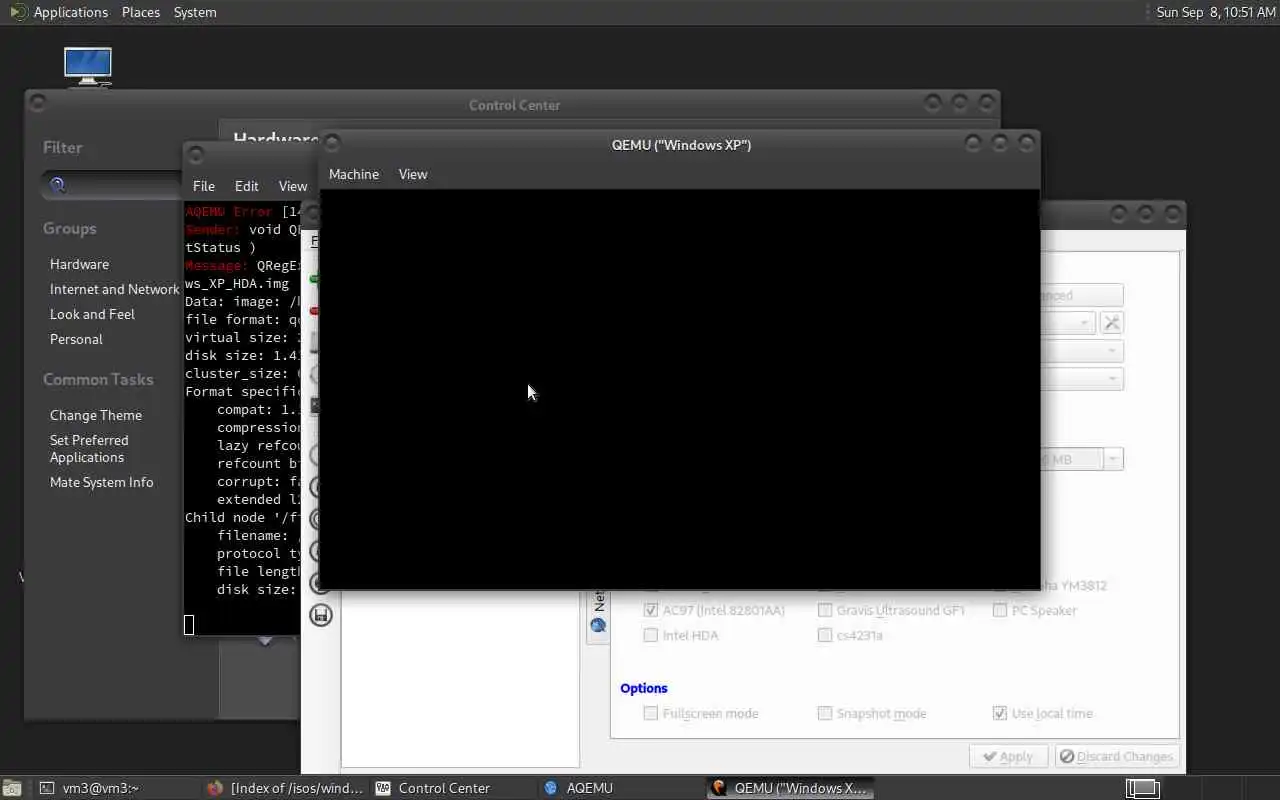Click the Discard Changes button
Screen dimensions: 1280x800
[x=1116, y=756]
